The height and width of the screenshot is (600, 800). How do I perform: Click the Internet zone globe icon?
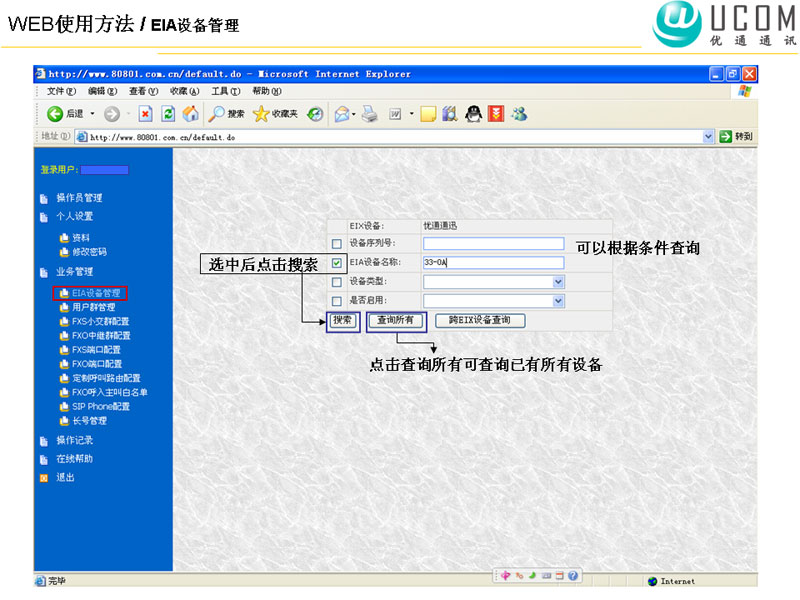pos(652,581)
